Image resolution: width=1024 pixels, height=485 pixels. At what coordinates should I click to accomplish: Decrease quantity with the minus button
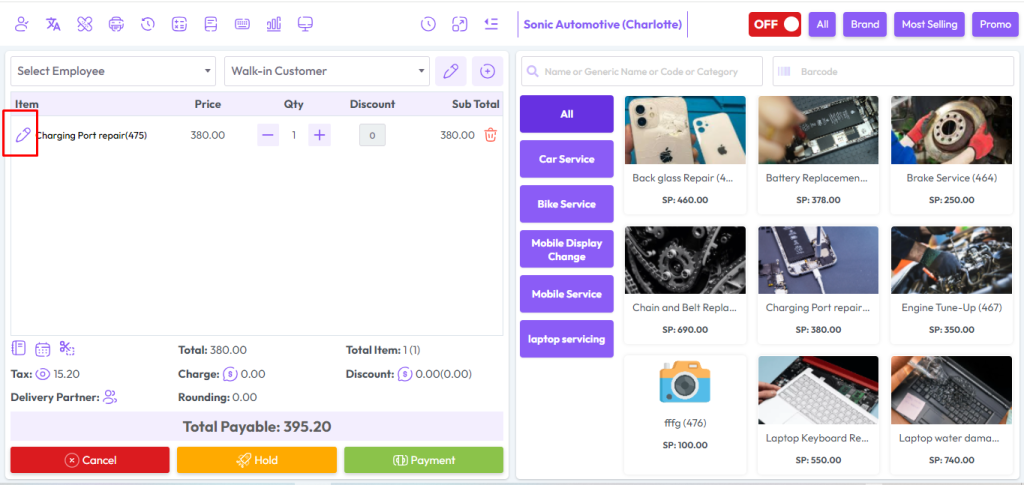click(x=268, y=135)
